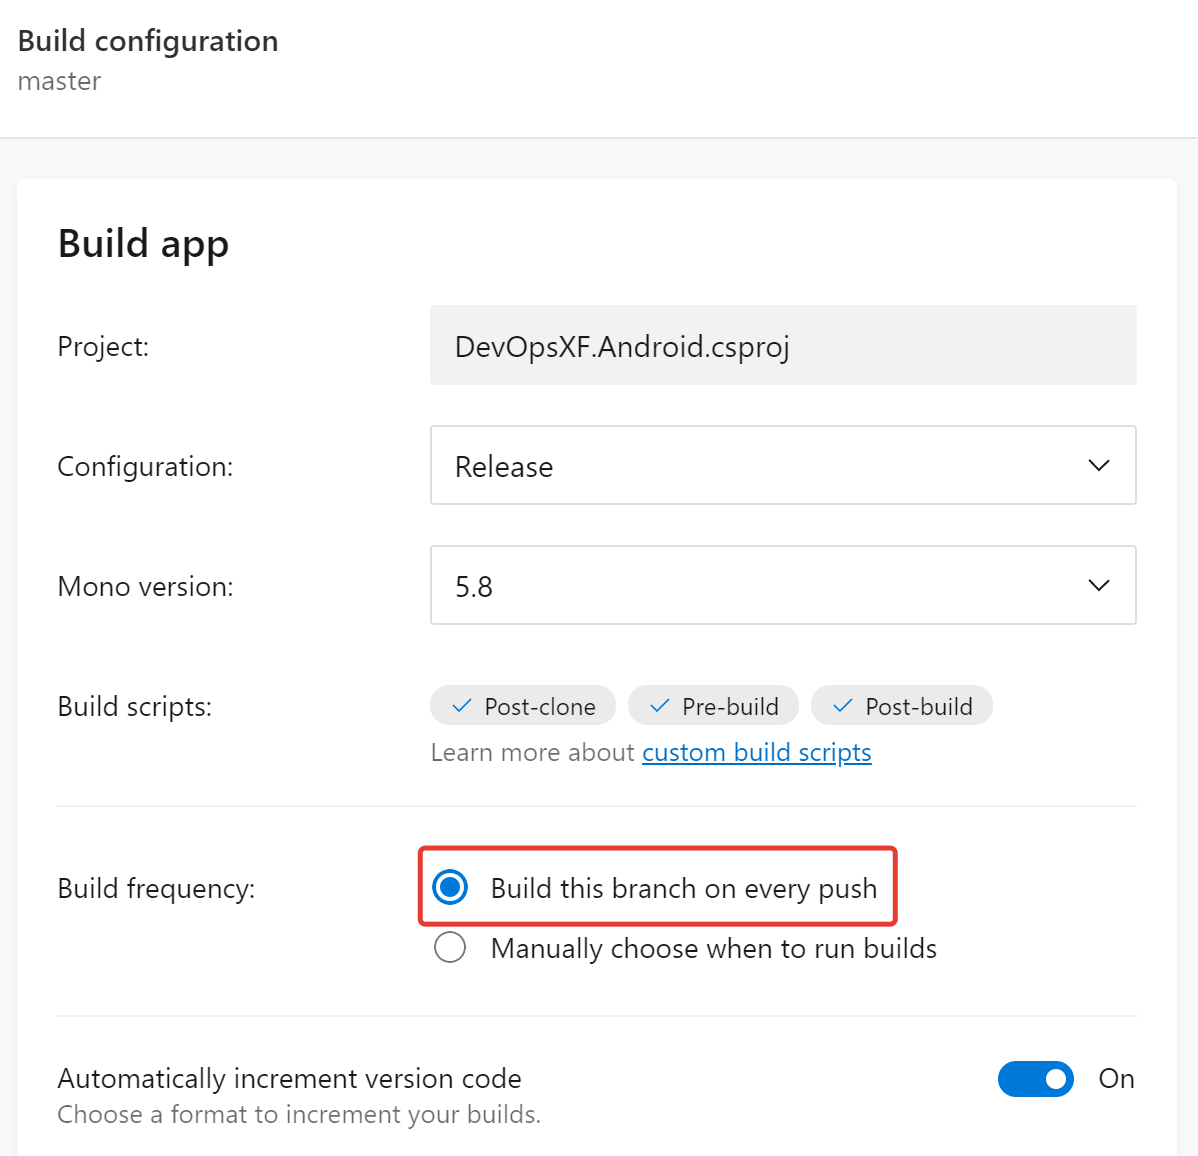1198x1156 pixels.
Task: Toggle the Pre-build build script chip
Action: (713, 706)
